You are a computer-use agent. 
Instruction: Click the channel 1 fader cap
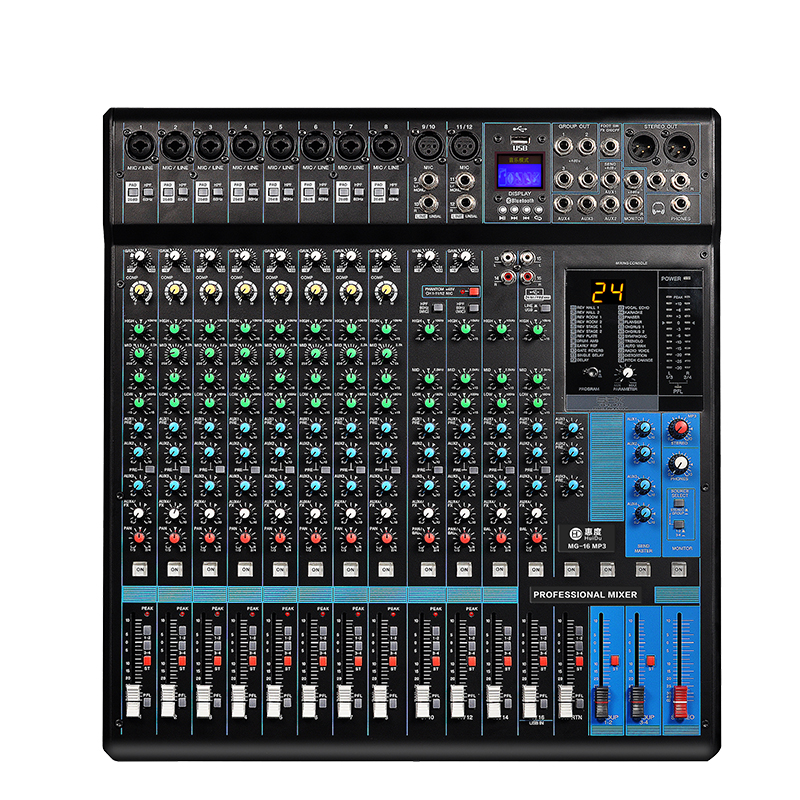coord(131,696)
